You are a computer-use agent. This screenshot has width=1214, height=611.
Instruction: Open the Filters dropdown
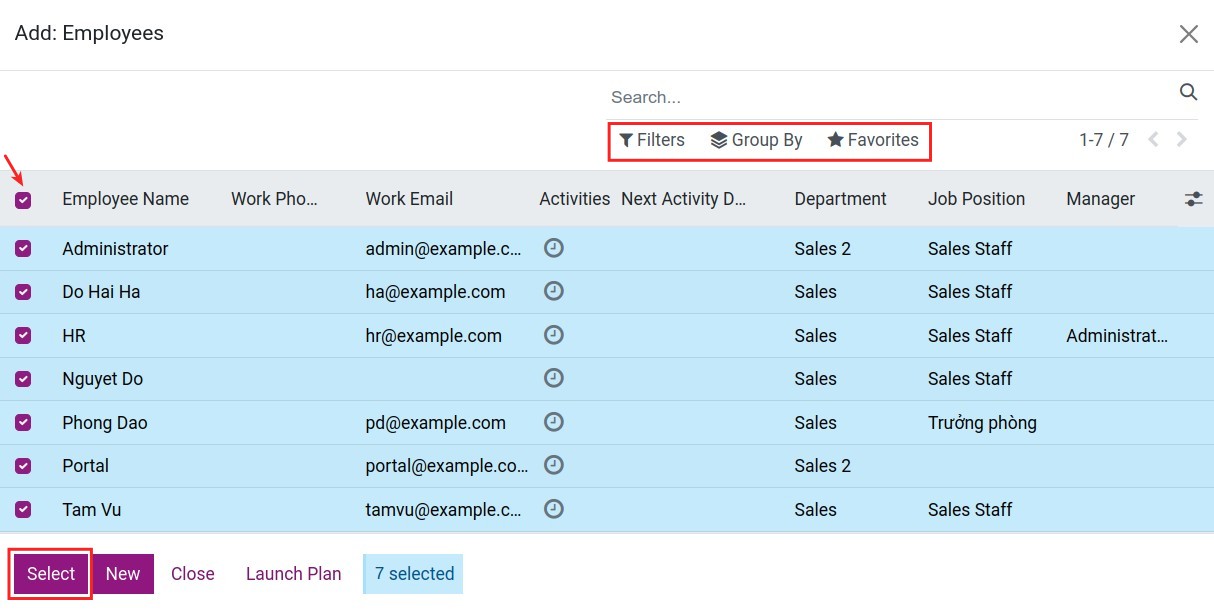coord(652,140)
